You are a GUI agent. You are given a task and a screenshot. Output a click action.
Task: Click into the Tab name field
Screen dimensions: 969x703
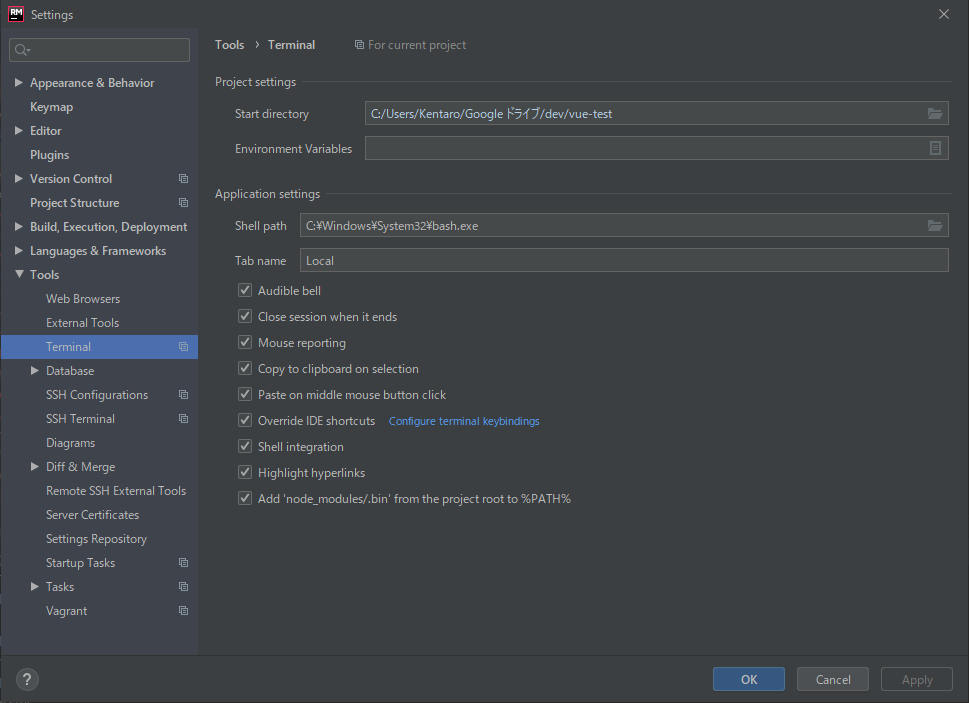pyautogui.click(x=624, y=260)
